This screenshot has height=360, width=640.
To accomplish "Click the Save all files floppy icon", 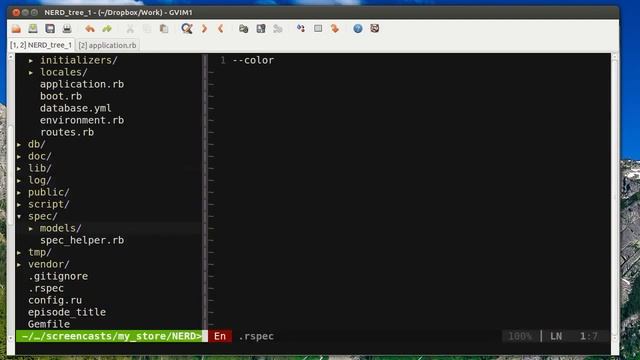I will pyautogui.click(x=50, y=29).
